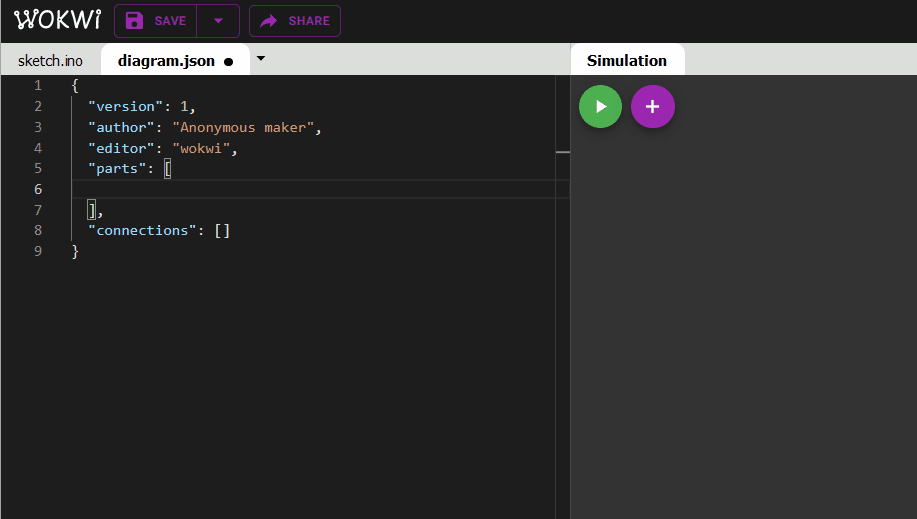The height and width of the screenshot is (519, 917).
Task: Click the SHARE button
Action: tap(295, 21)
